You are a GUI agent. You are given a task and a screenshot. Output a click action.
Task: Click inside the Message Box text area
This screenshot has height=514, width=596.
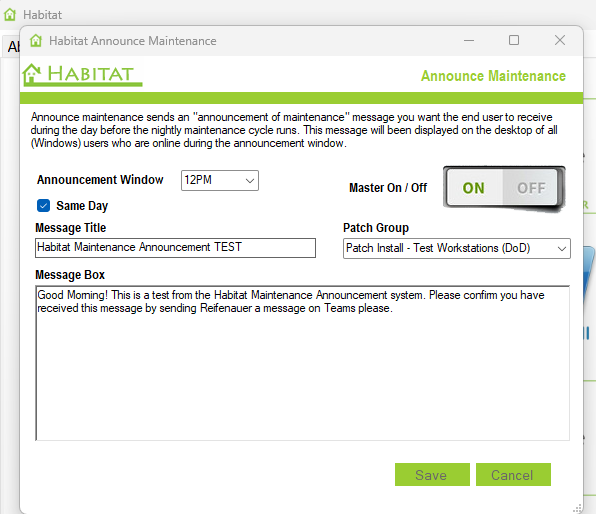tap(303, 363)
